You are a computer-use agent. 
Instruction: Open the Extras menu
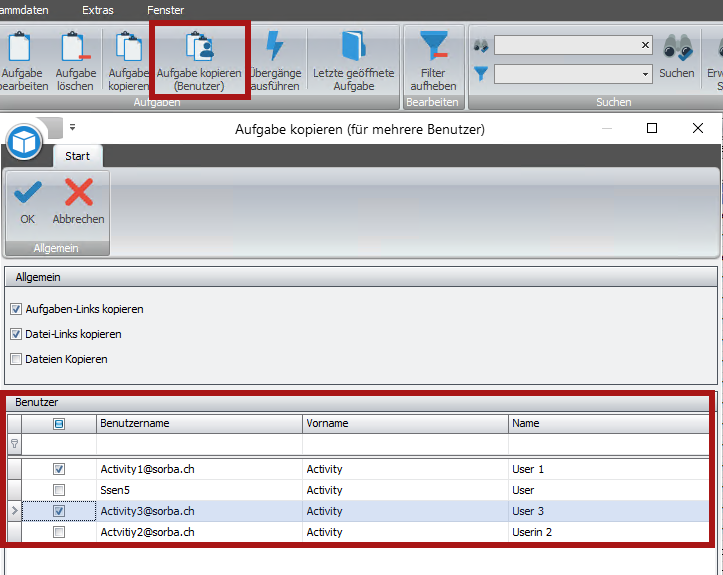pyautogui.click(x=98, y=10)
